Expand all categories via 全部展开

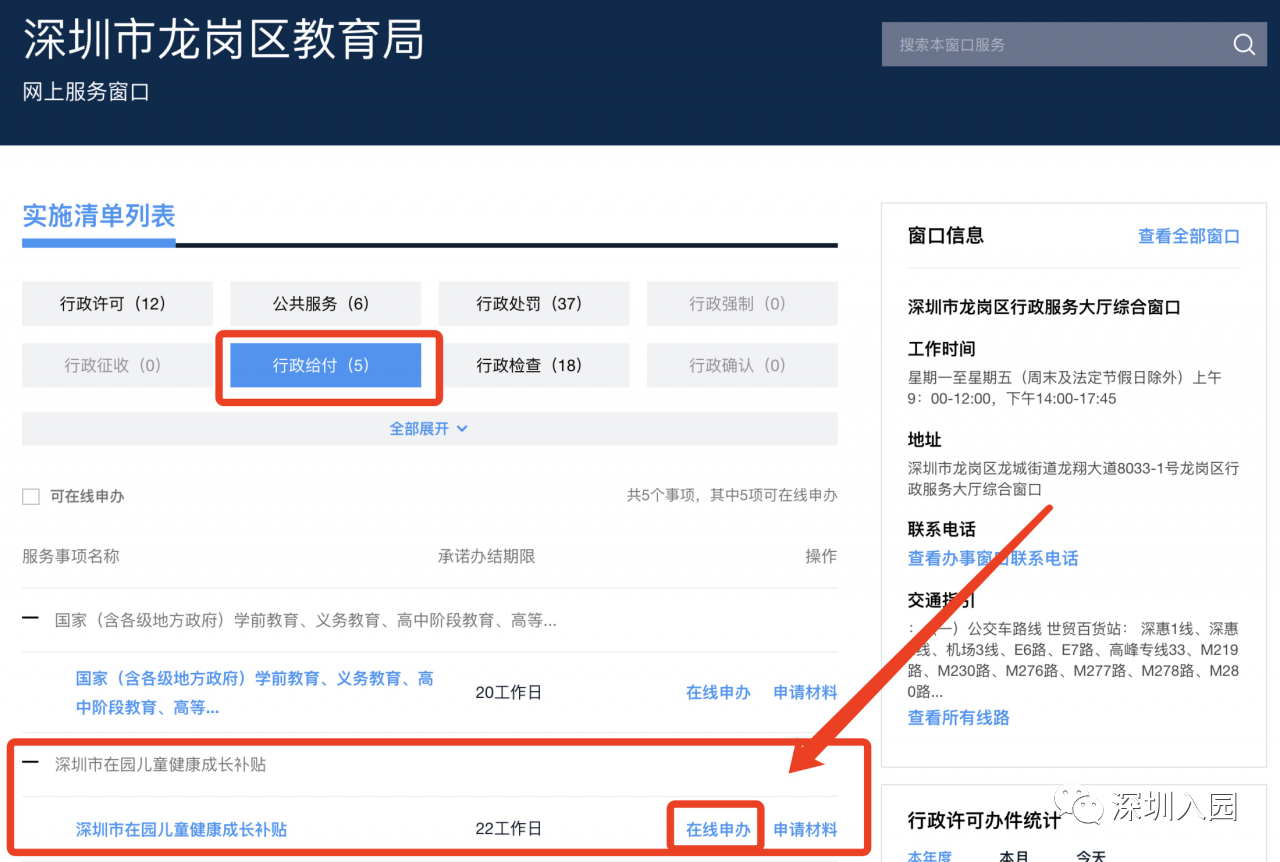point(429,428)
